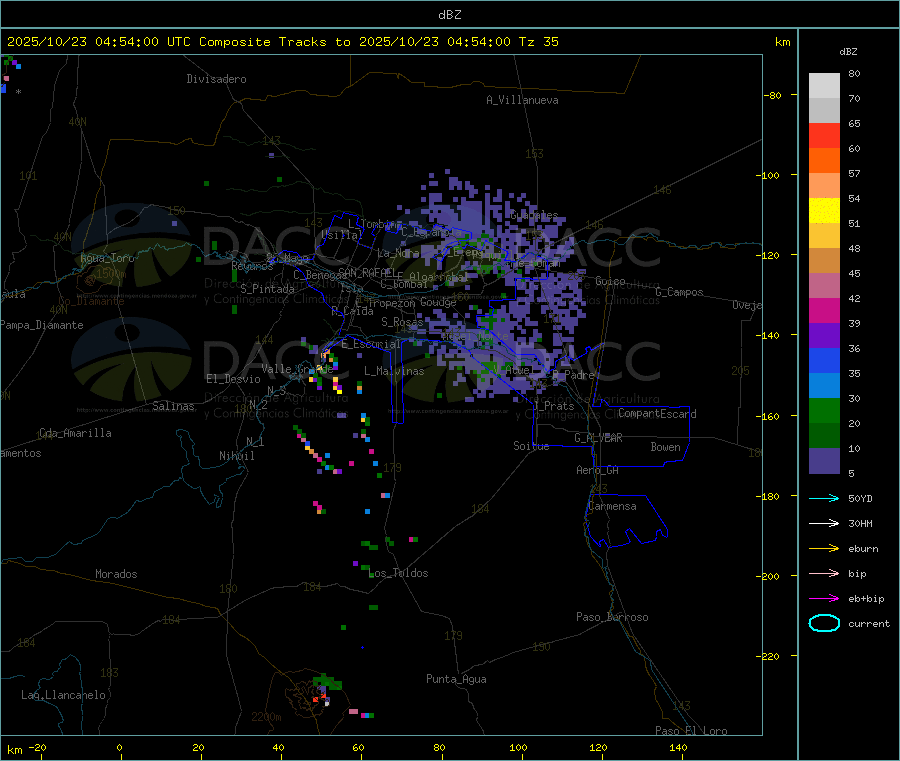Click the 'Guadales' map label
This screenshot has width=900, height=761.
534,215
